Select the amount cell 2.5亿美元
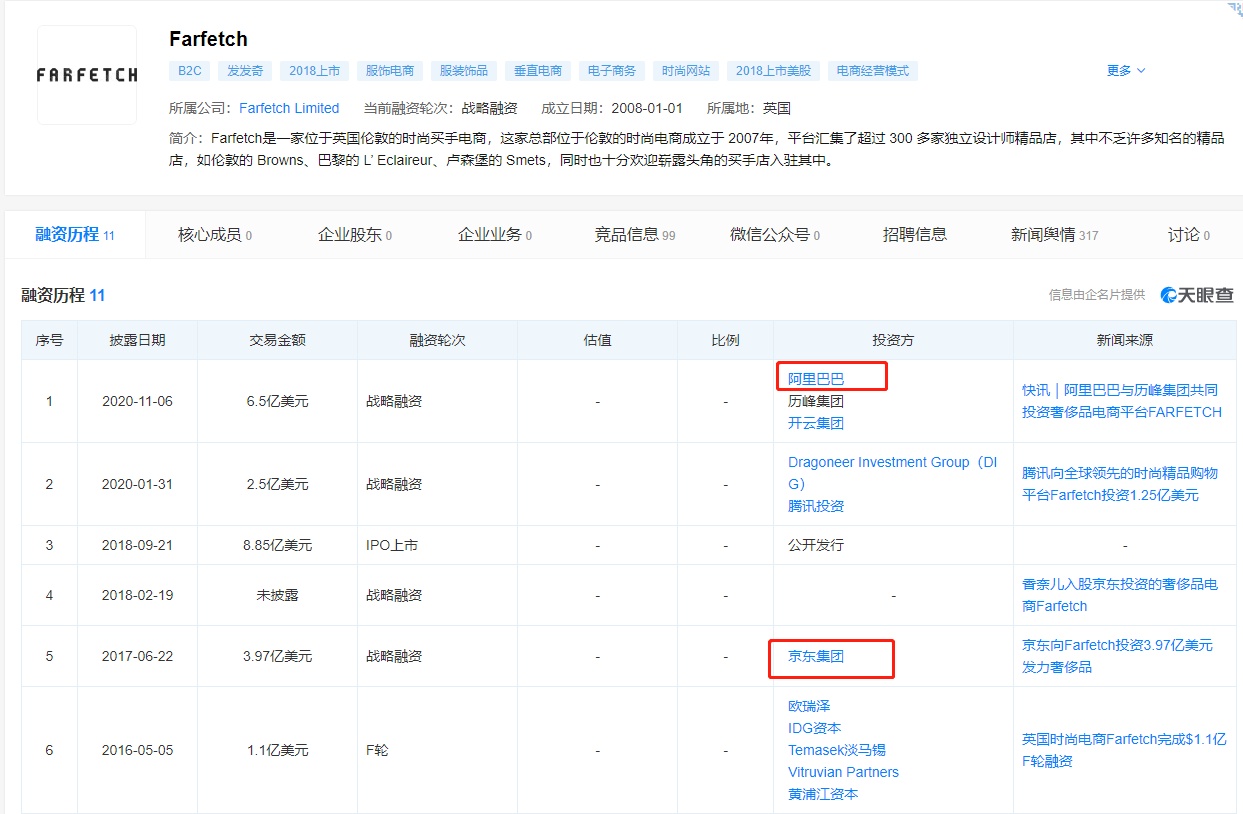The height and width of the screenshot is (814, 1243). 278,484
